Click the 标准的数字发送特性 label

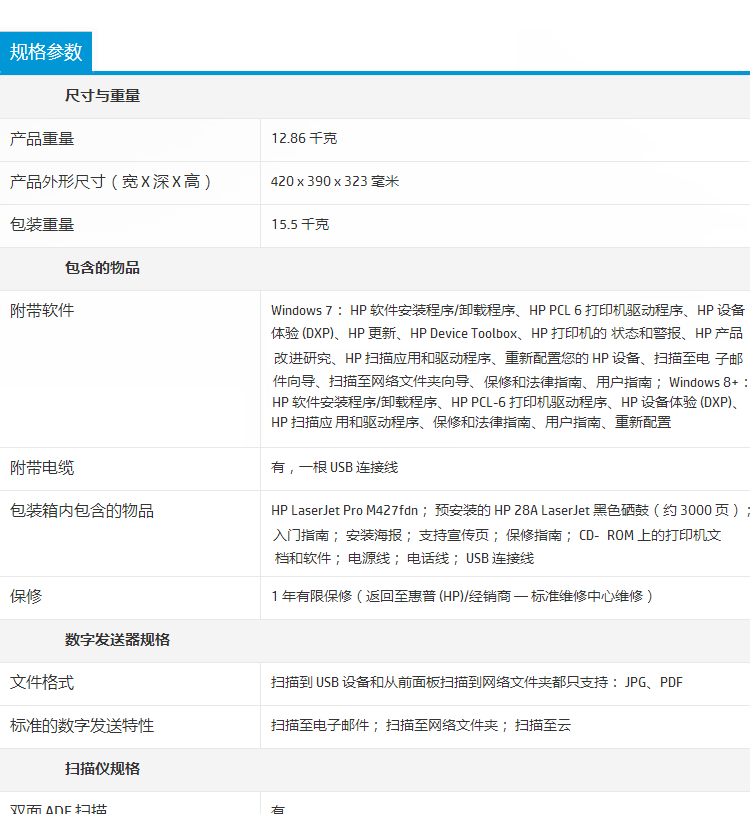[x=82, y=726]
